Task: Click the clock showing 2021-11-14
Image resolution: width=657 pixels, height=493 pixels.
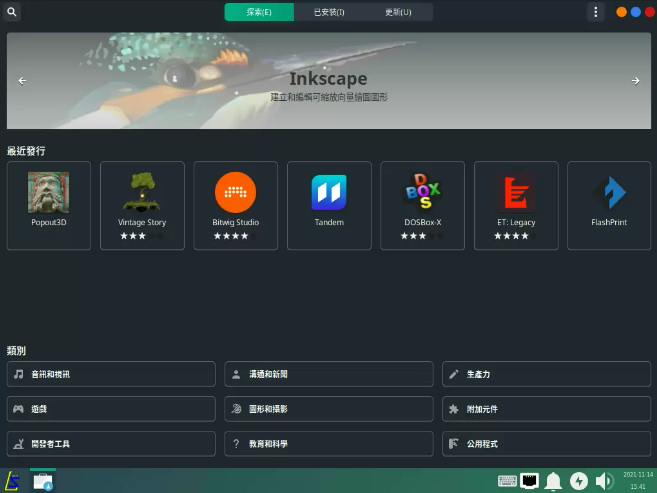Action: (638, 480)
